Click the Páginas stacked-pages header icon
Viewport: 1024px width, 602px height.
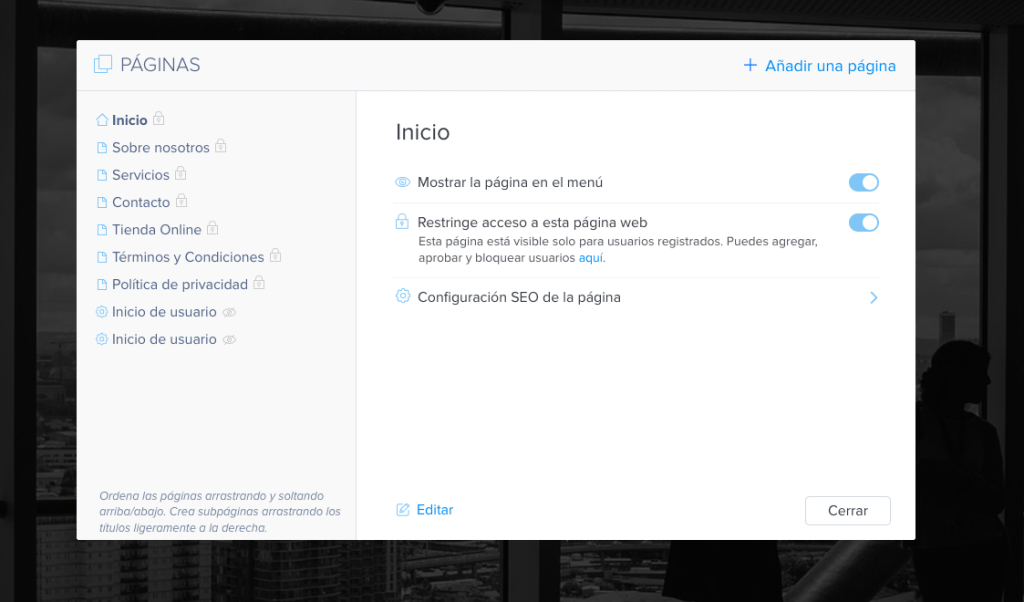[x=103, y=64]
